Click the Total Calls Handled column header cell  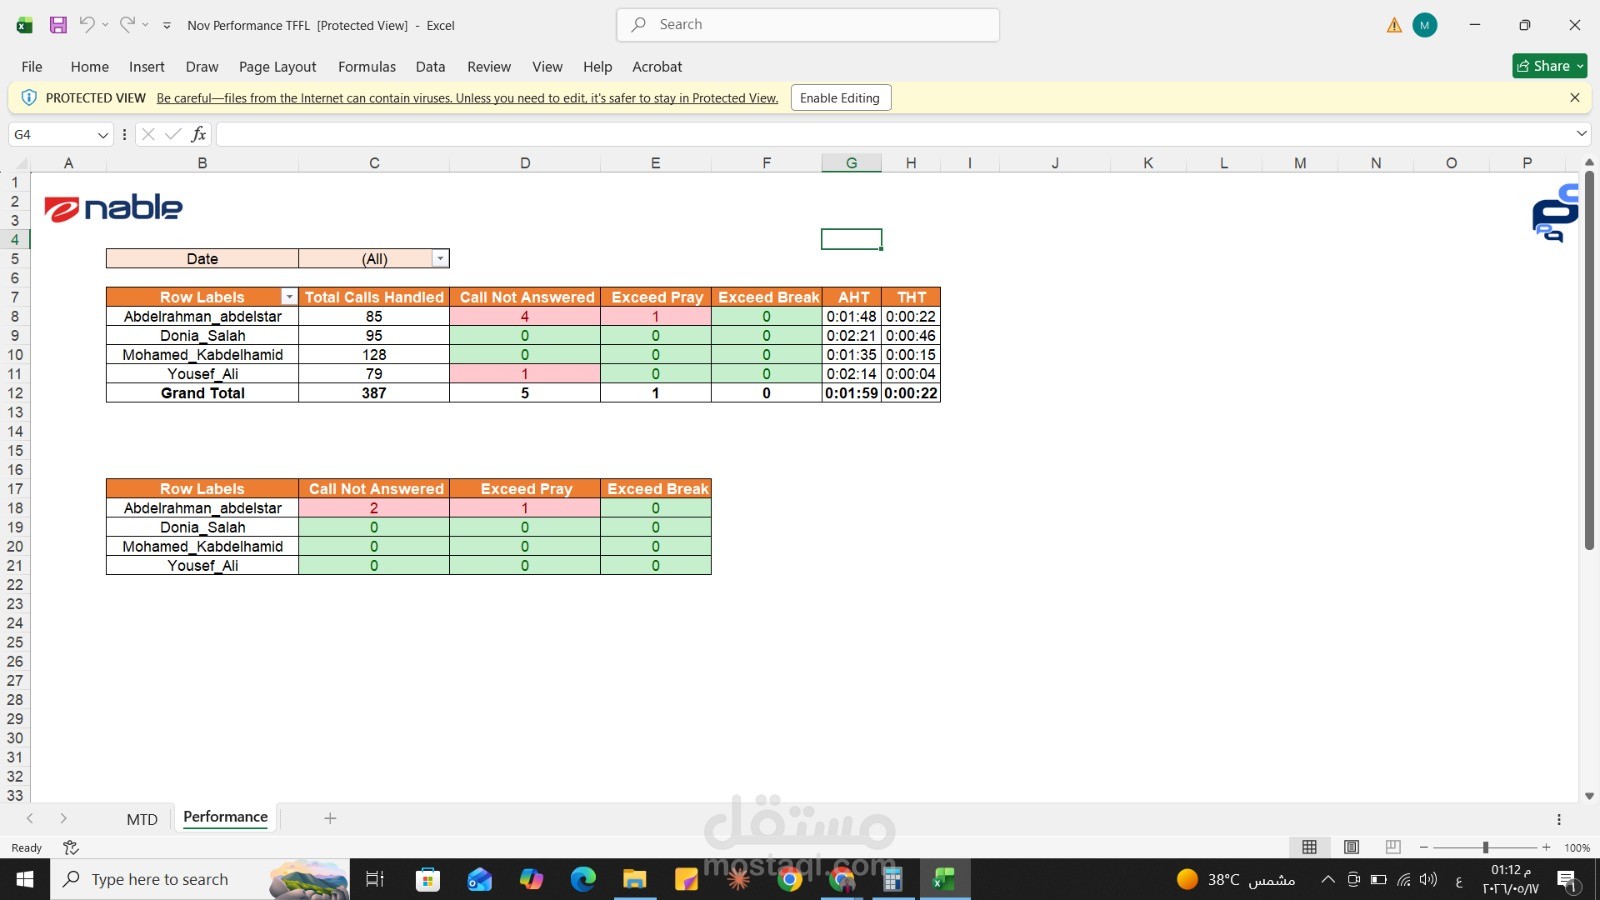point(374,297)
